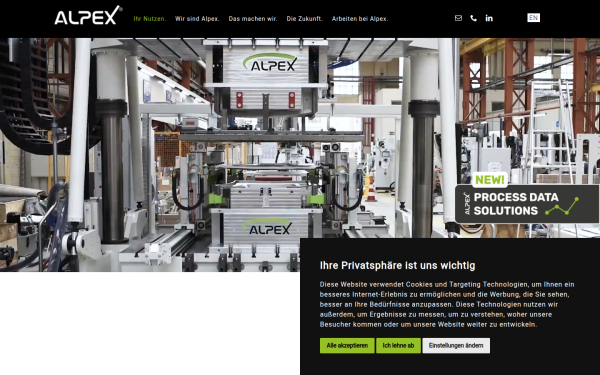This screenshot has height=375, width=600.
Task: Decline cookies with 'Ich lehne ab'
Action: tap(398, 346)
